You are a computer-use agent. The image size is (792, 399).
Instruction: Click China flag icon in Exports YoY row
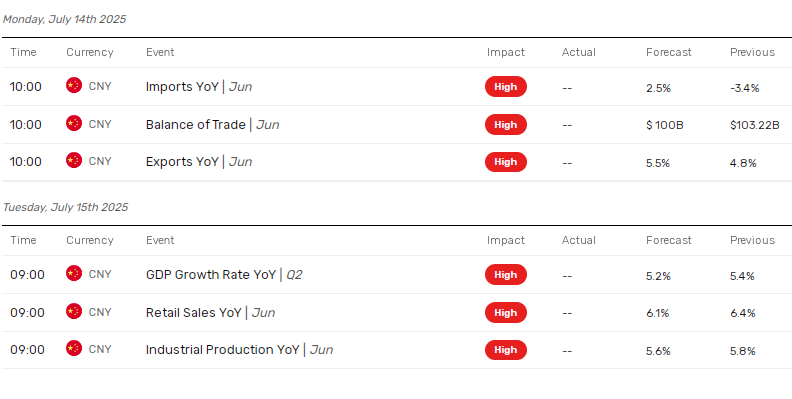click(74, 160)
